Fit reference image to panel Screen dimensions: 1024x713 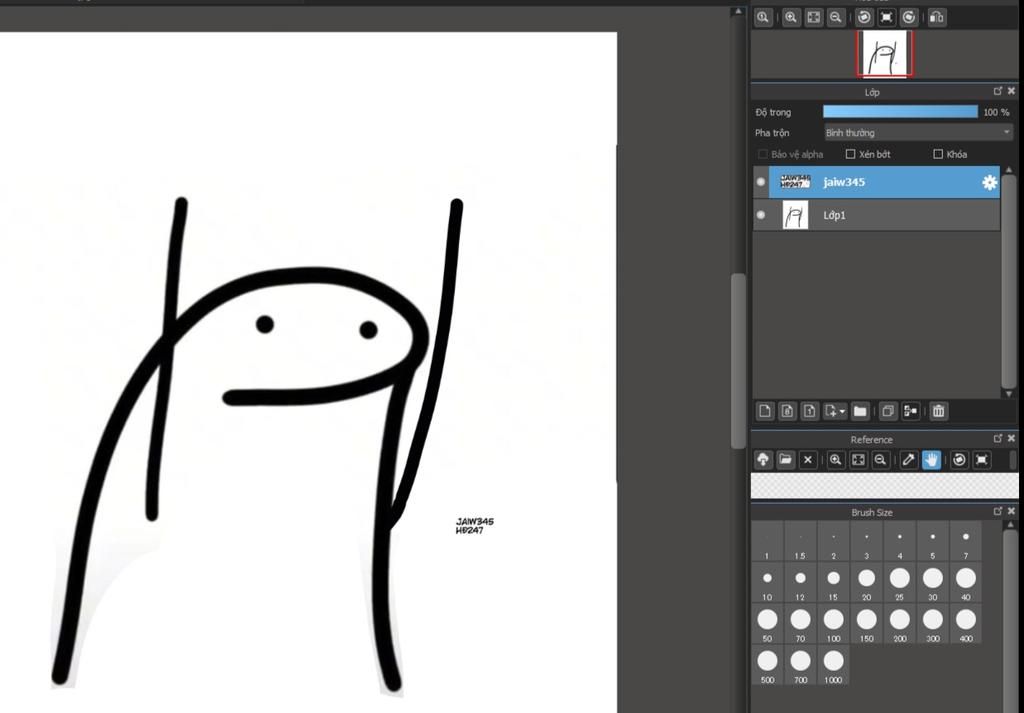pos(858,460)
